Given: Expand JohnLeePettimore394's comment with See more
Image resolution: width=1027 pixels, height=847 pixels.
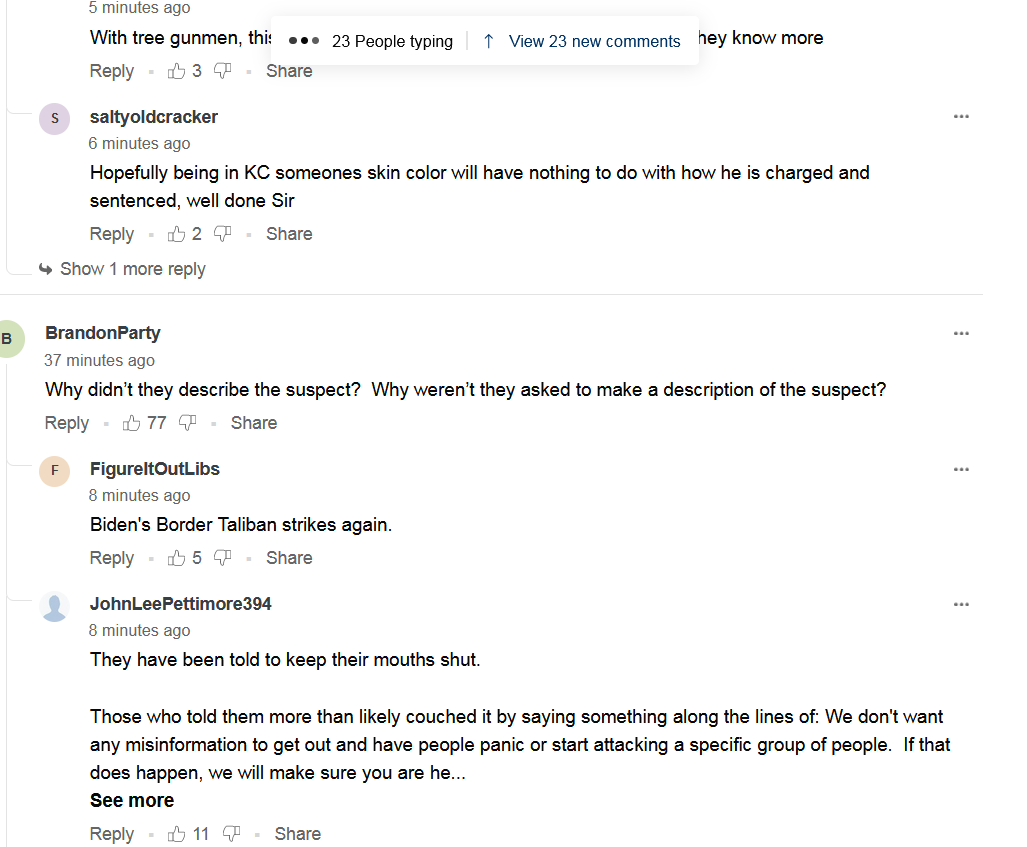Looking at the screenshot, I should 132,800.
